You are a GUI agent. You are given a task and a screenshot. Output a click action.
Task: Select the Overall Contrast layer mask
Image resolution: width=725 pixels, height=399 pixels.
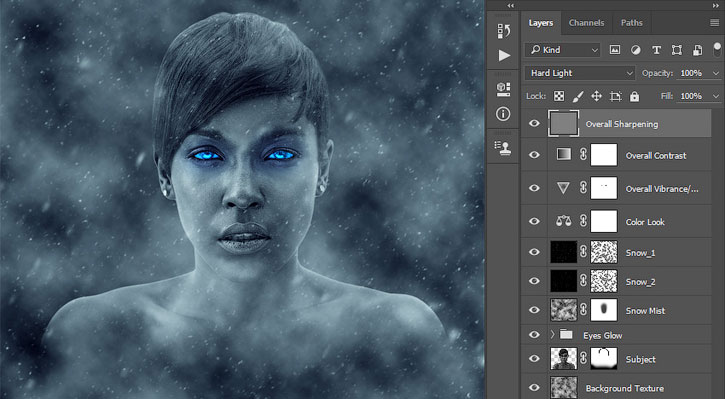[604, 154]
